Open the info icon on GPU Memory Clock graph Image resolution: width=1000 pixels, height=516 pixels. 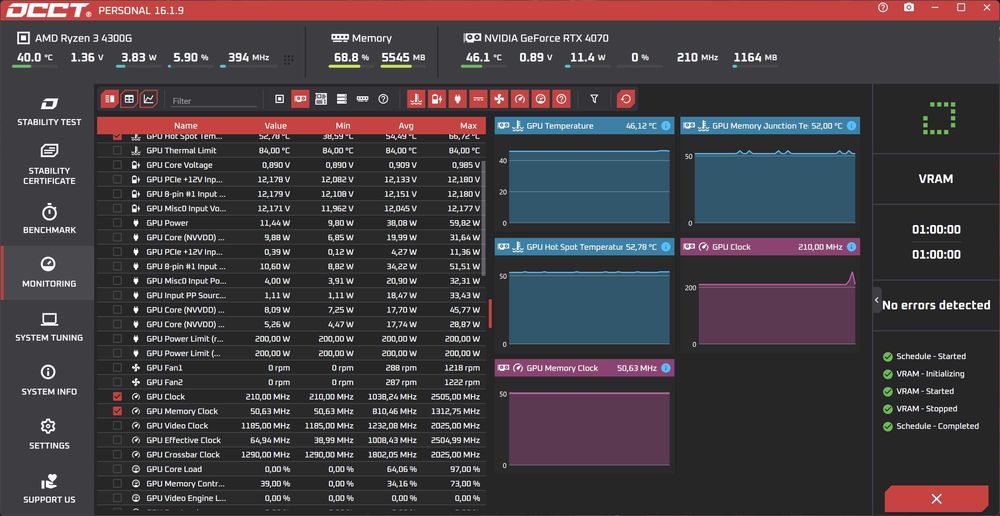pyautogui.click(x=666, y=368)
